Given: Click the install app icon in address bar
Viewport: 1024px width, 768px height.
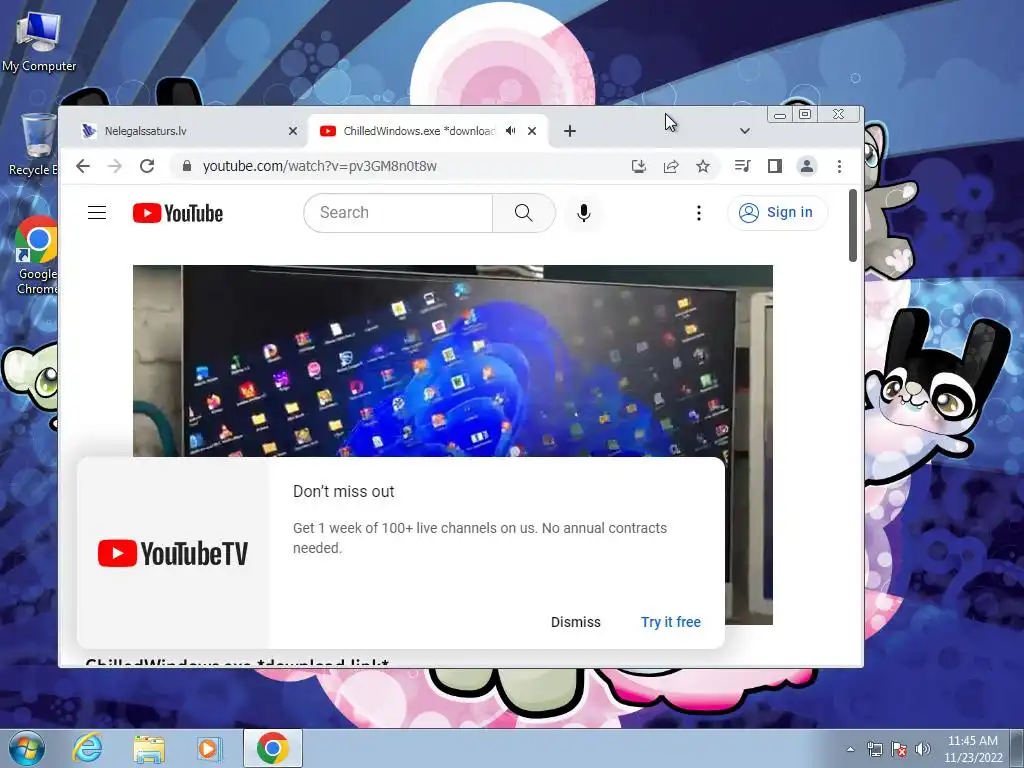Looking at the screenshot, I should 639,166.
